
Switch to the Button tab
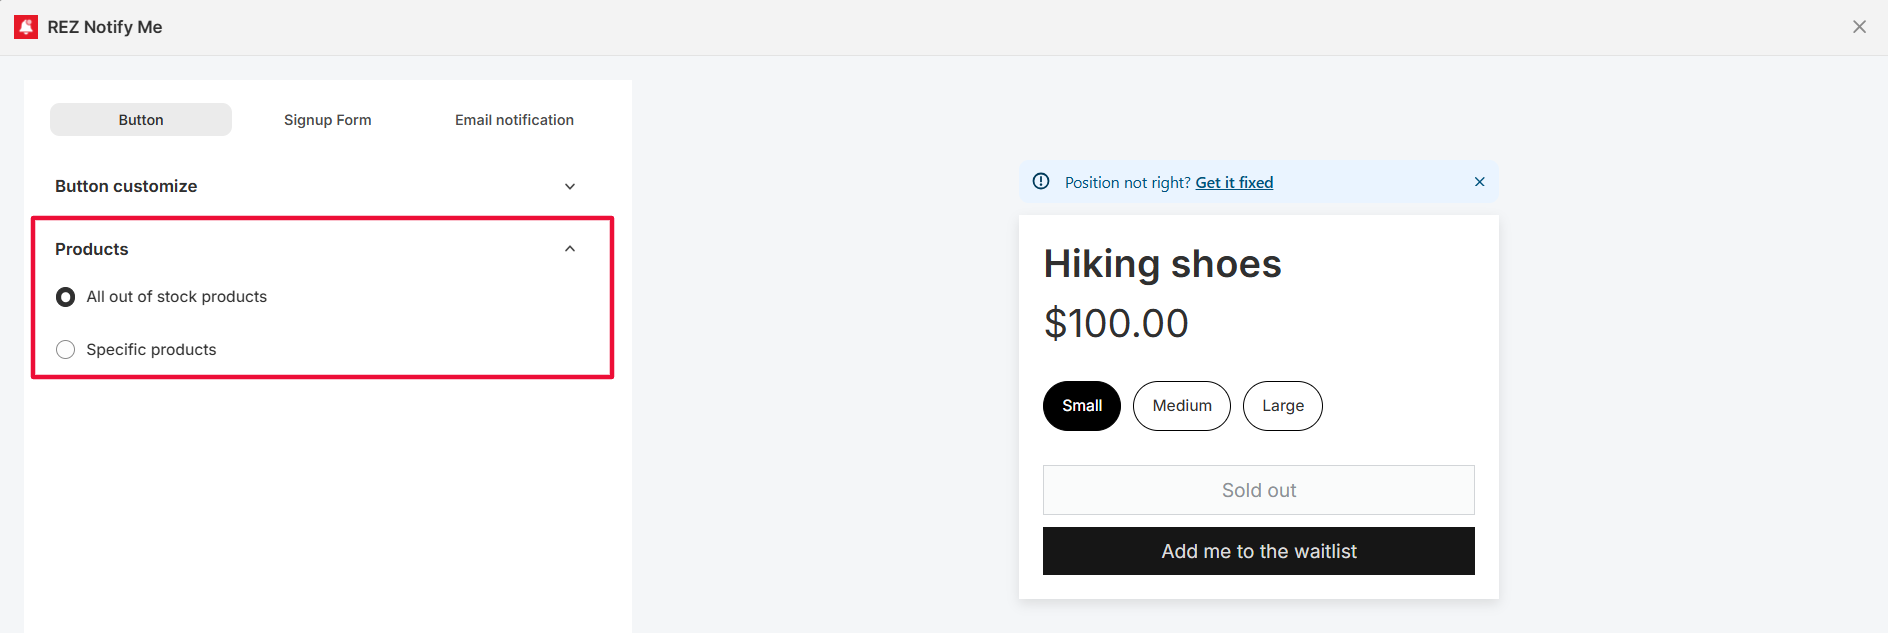[x=141, y=120]
